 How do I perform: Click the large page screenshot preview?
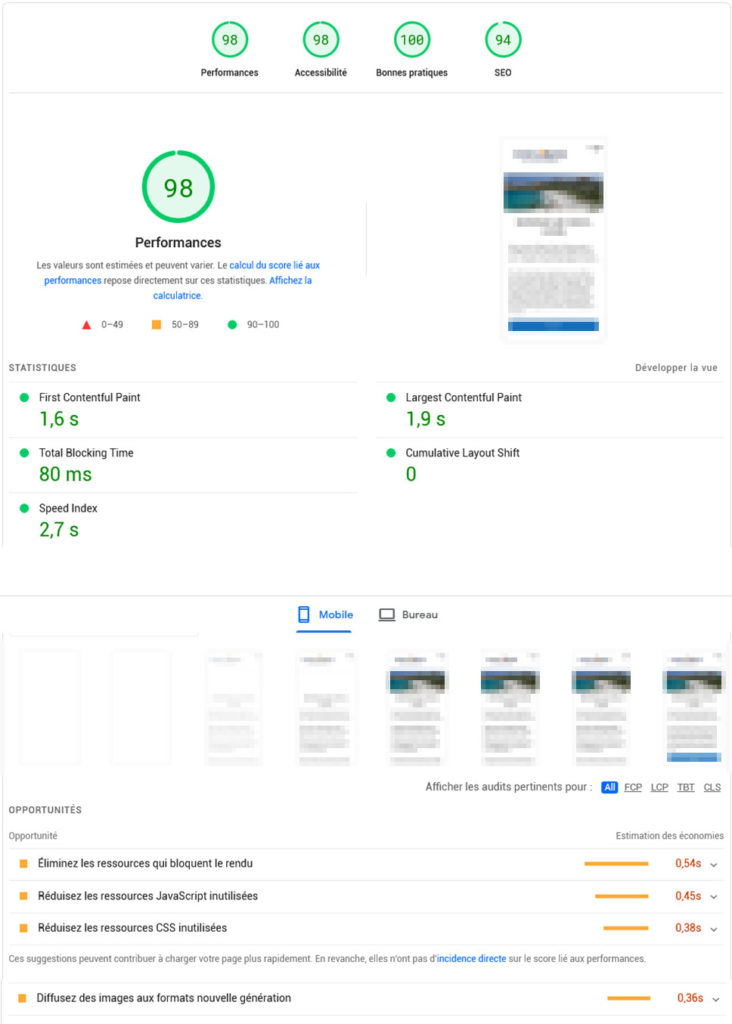tap(553, 240)
